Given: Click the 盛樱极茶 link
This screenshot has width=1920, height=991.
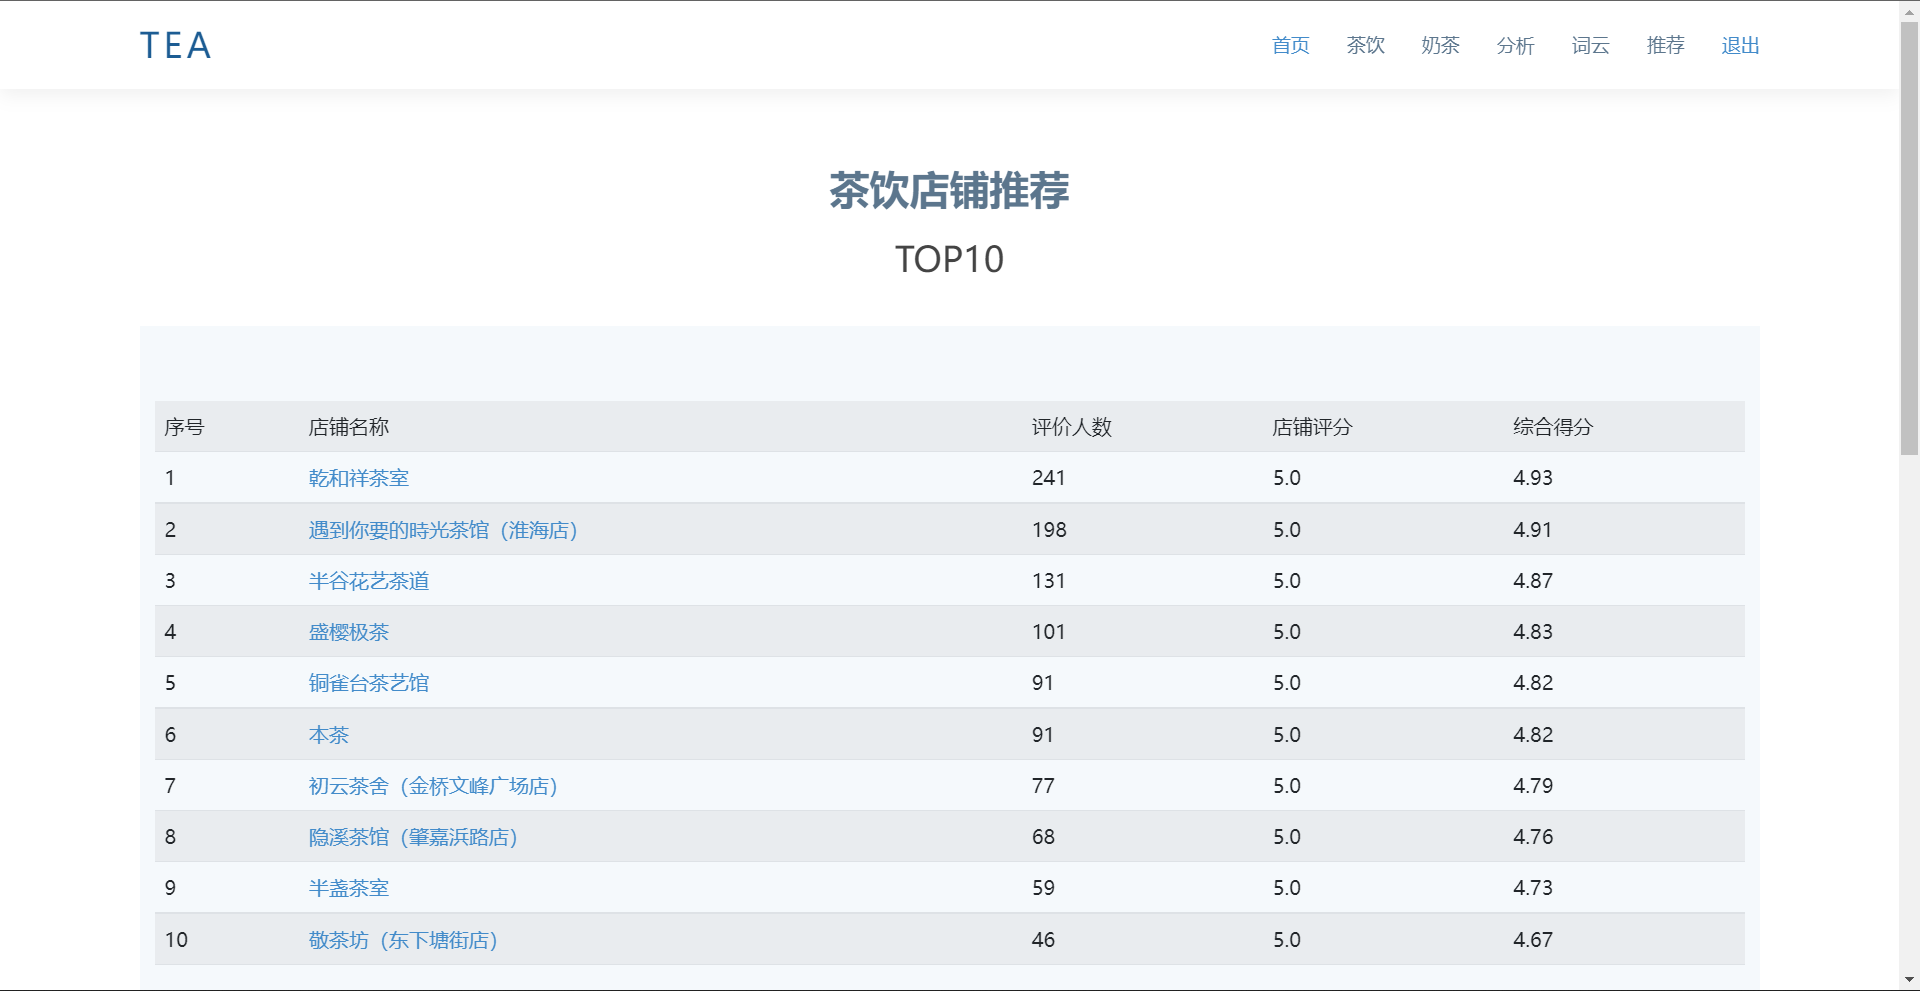Looking at the screenshot, I should [348, 632].
